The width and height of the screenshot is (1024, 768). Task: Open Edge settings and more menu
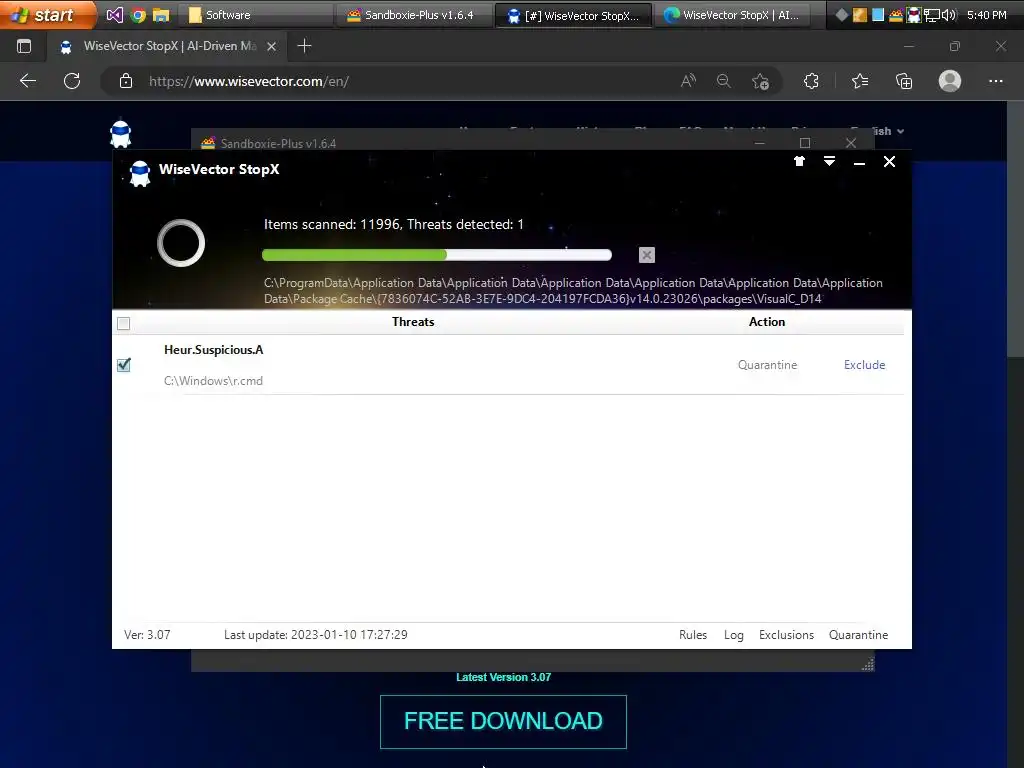pyautogui.click(x=995, y=81)
